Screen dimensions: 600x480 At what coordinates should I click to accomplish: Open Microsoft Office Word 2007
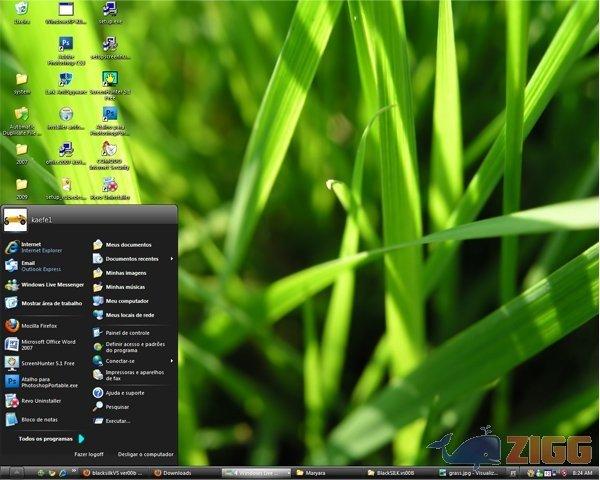40,343
